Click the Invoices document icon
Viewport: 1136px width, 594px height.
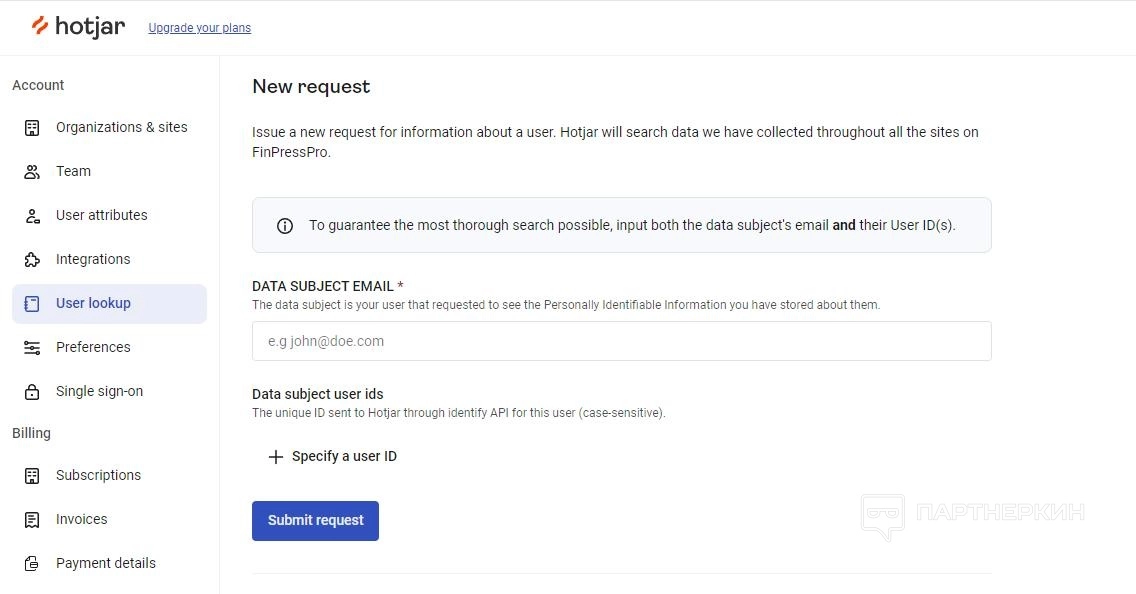pyautogui.click(x=32, y=520)
